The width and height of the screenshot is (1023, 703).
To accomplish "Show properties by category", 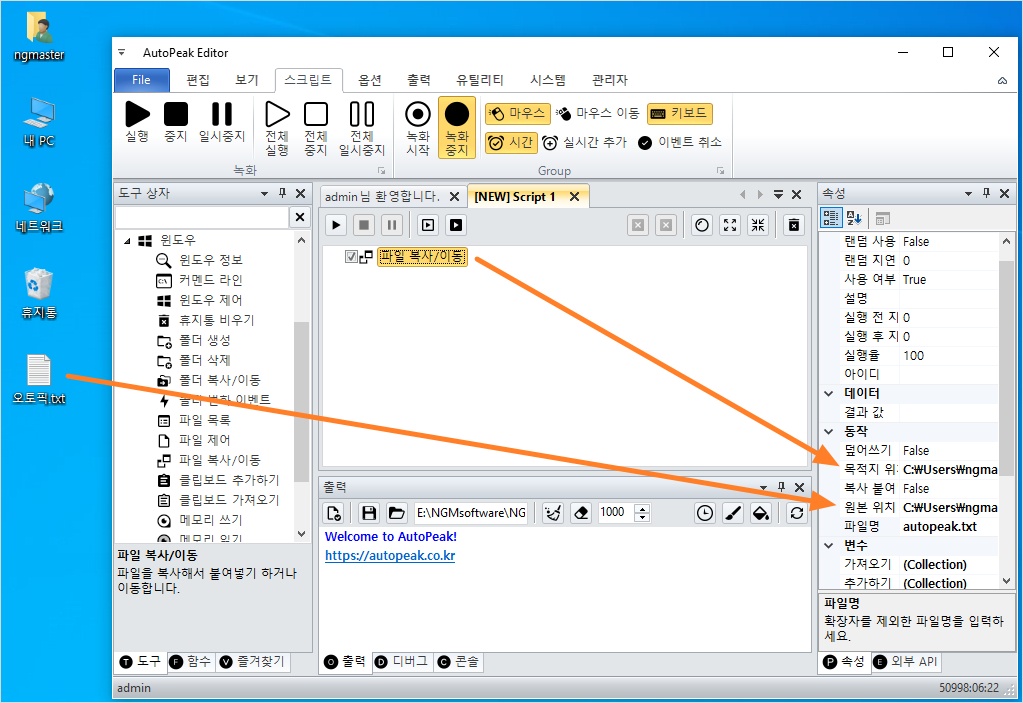I will click(831, 218).
